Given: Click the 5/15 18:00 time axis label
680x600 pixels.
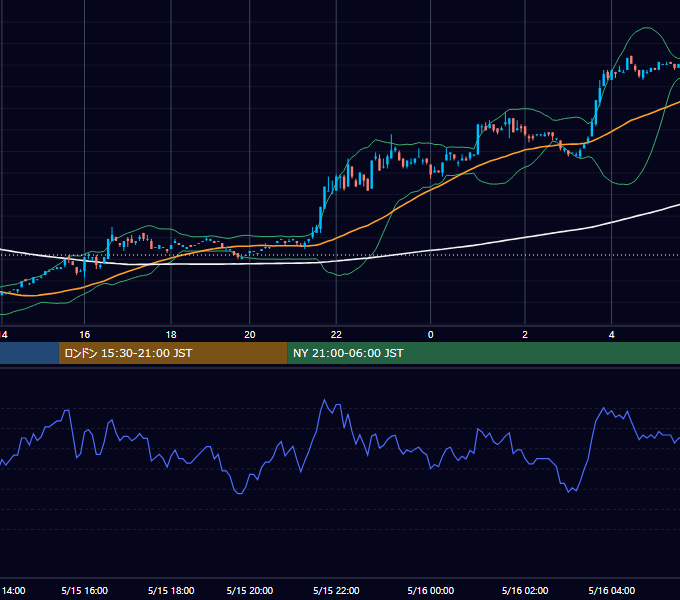Looking at the screenshot, I should tap(171, 590).
